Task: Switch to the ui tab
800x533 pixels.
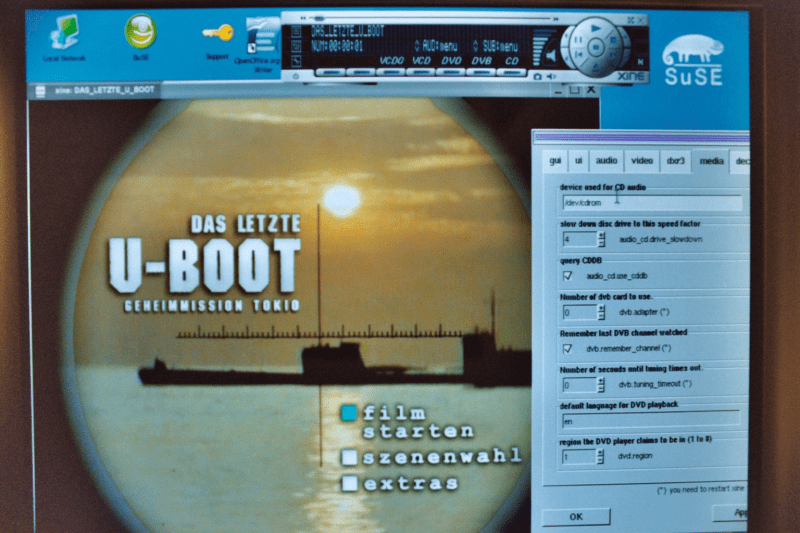Action: [x=579, y=161]
